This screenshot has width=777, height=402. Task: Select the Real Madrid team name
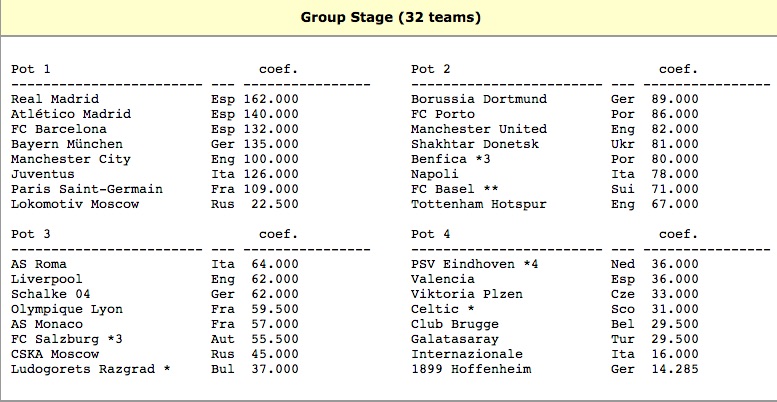click(x=55, y=99)
